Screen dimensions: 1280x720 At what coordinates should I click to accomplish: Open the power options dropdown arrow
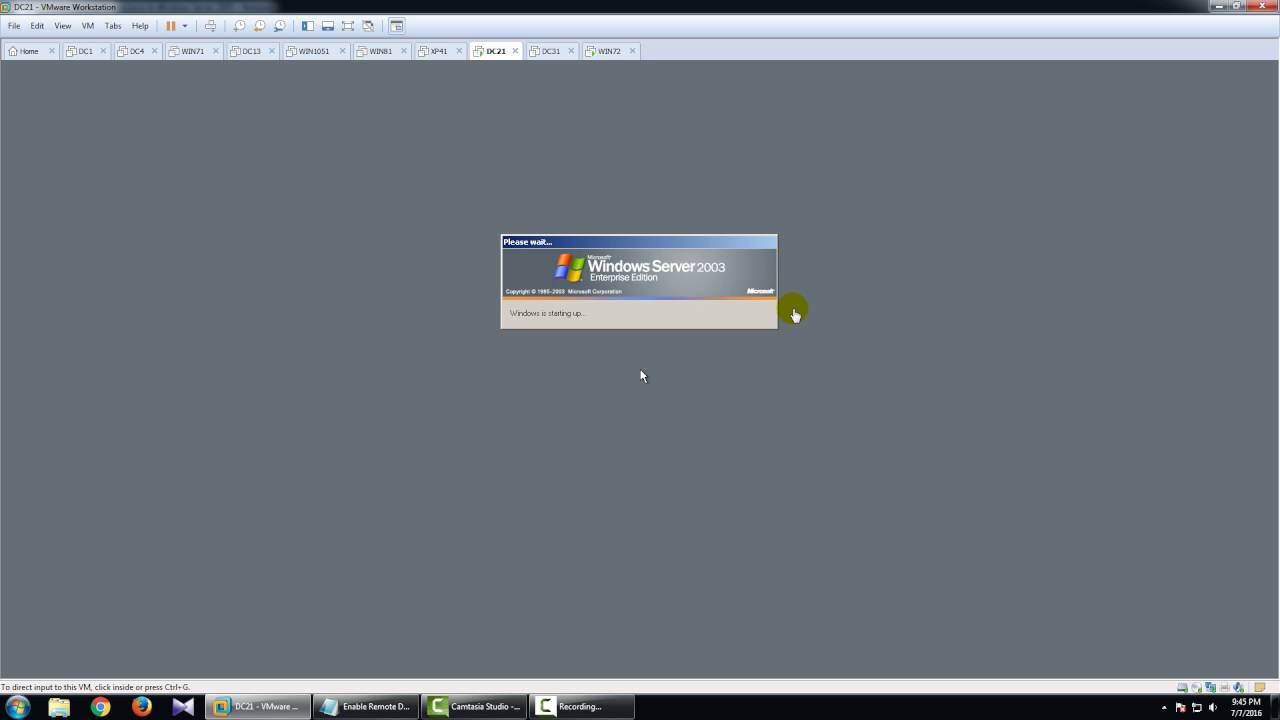[x=184, y=26]
